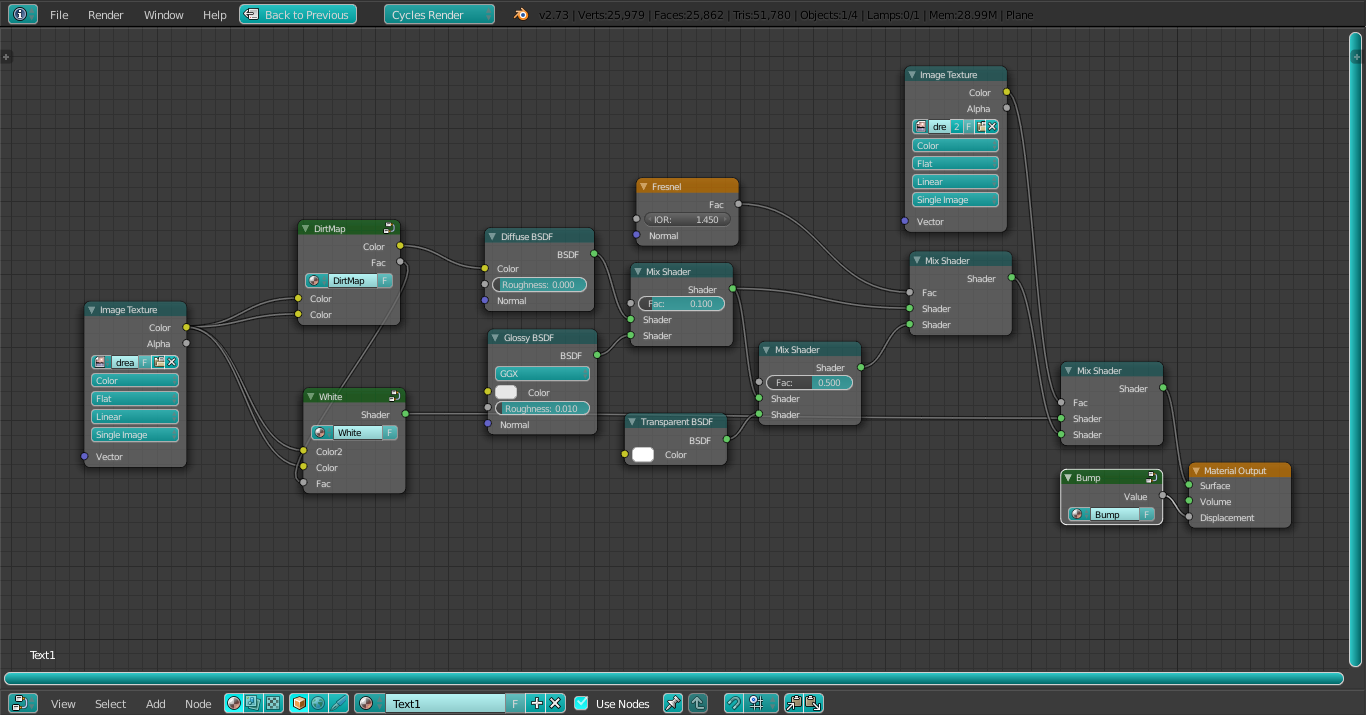Toggle fake user F on Text1 material
Screen dimensions: 1366x715
pyautogui.click(x=515, y=703)
